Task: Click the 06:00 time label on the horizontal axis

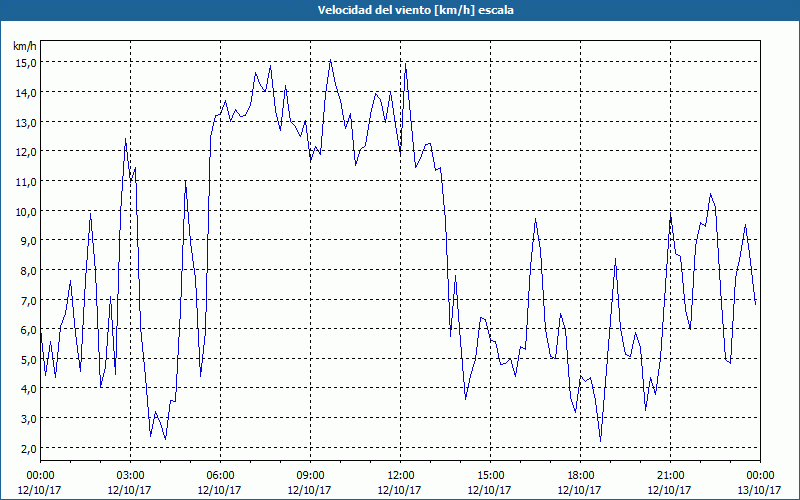Action: coord(220,476)
